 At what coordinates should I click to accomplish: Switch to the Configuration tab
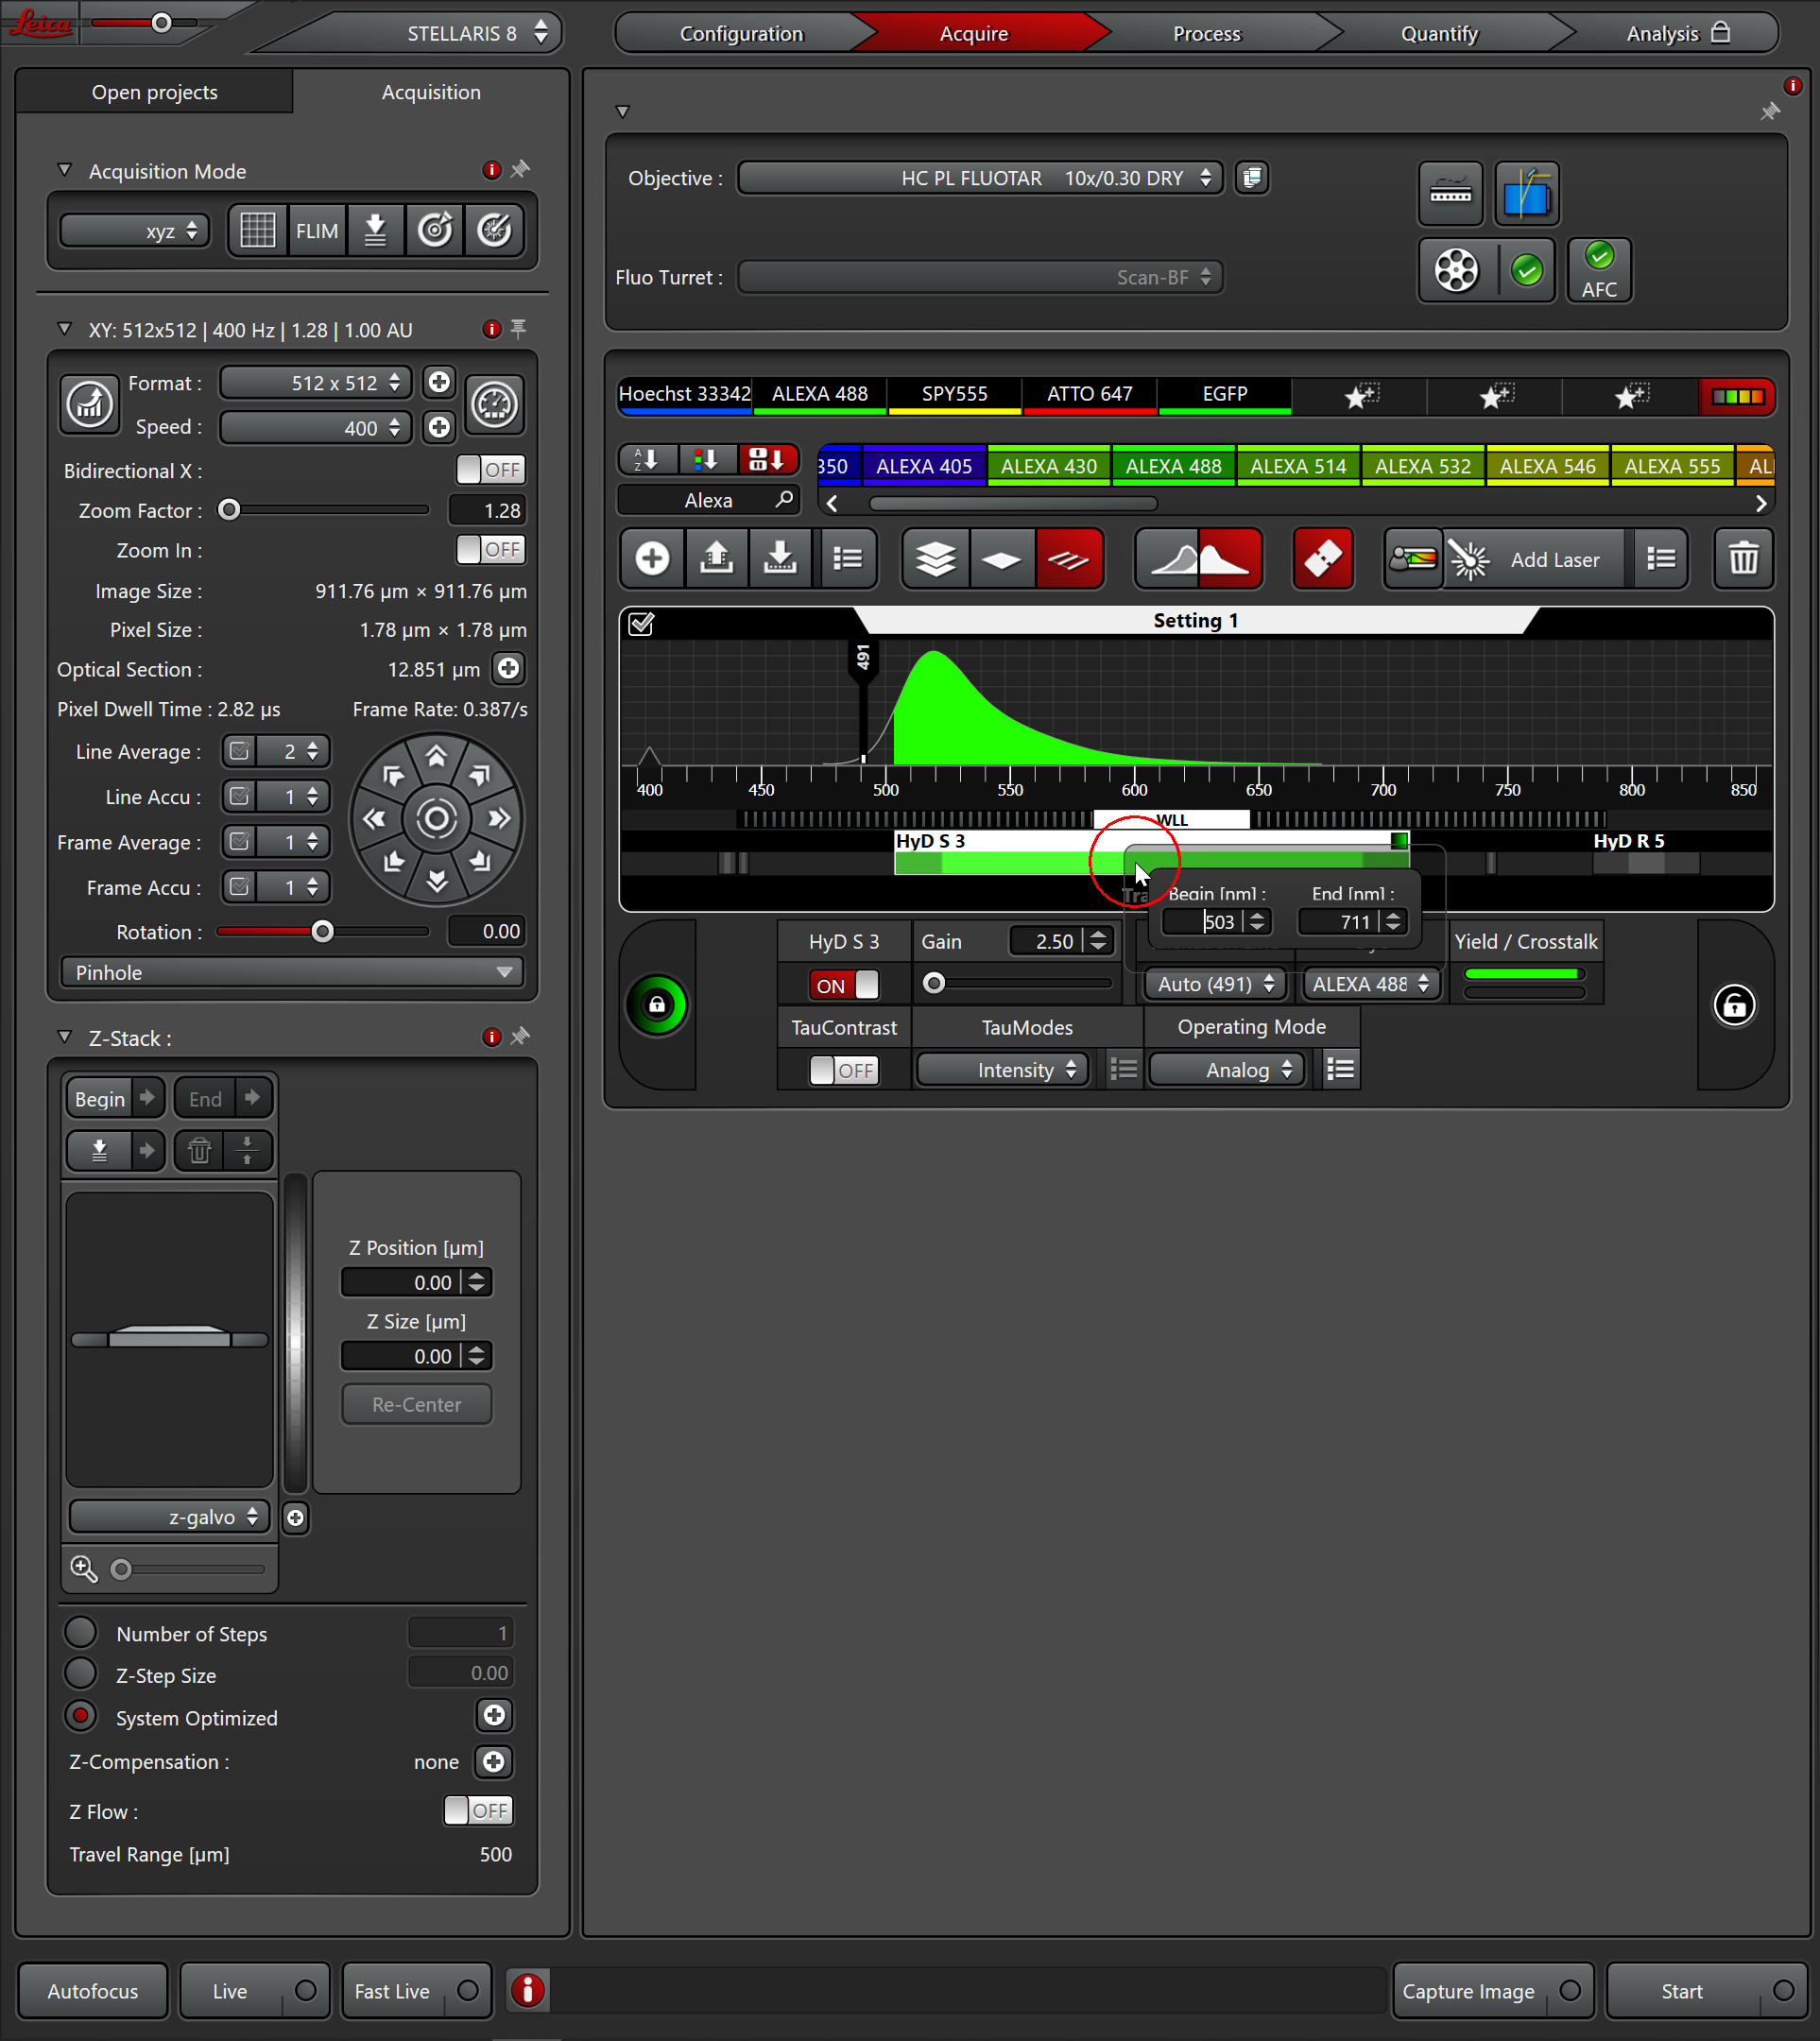741,34
